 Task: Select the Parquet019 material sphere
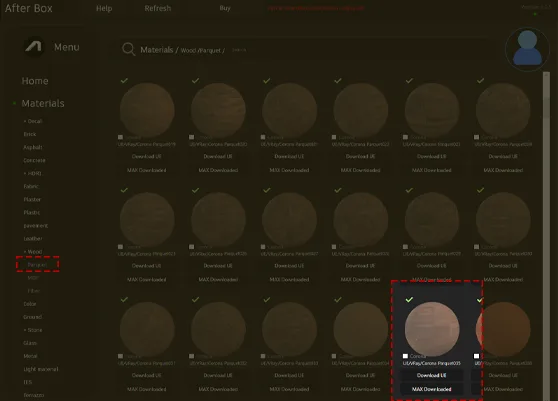click(x=147, y=110)
